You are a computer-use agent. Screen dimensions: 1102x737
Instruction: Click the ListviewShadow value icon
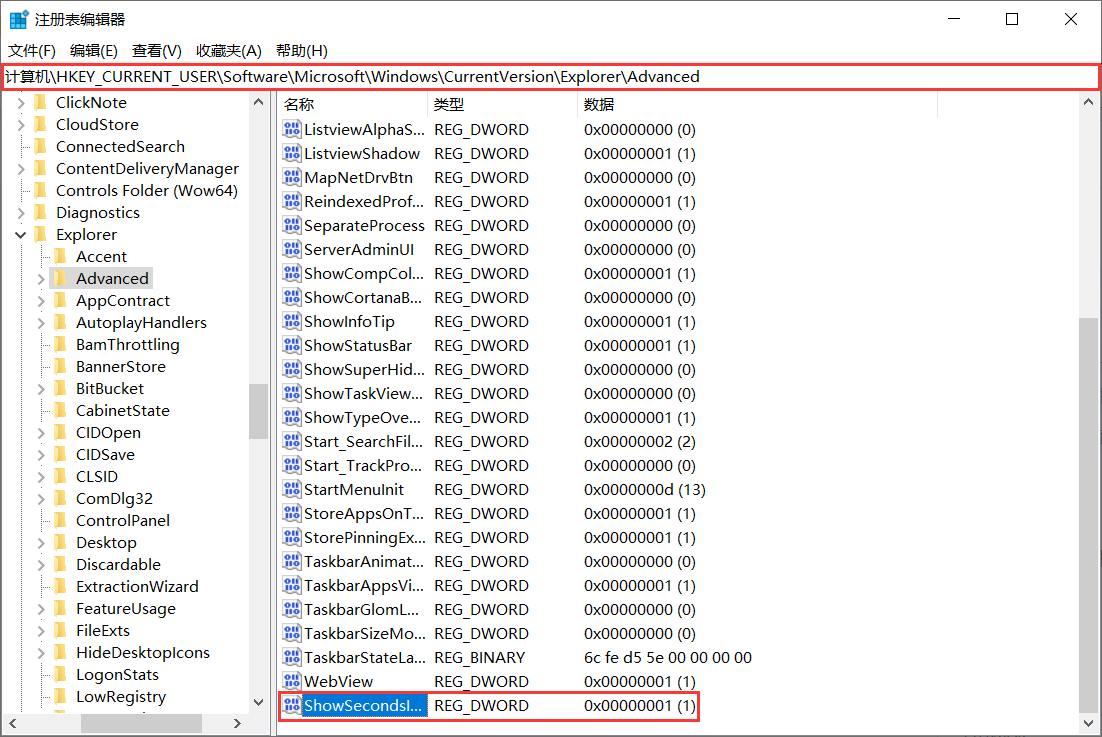click(x=292, y=153)
